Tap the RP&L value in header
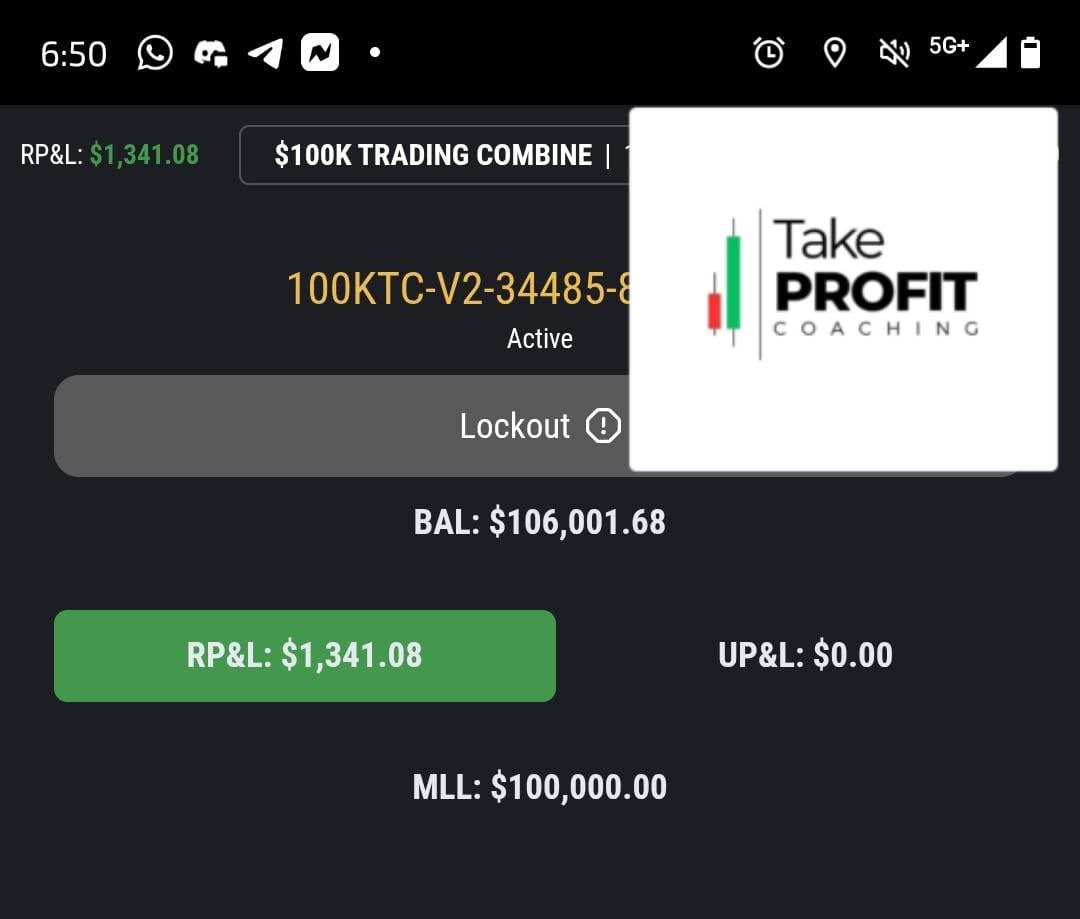Viewport: 1080px width, 919px height. tap(144, 155)
